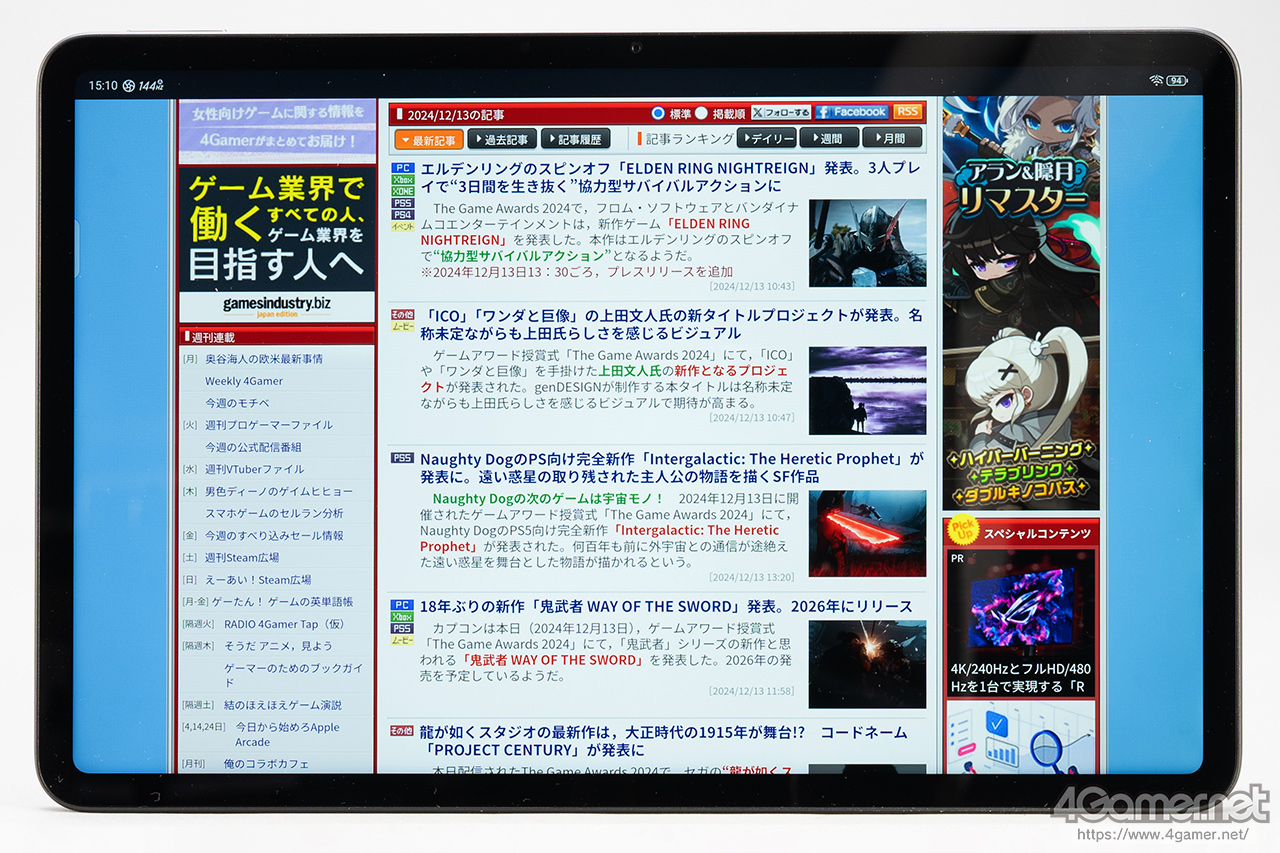Select the 掲載順 sort radio button
Image resolution: width=1280 pixels, height=853 pixels.
tap(702, 114)
